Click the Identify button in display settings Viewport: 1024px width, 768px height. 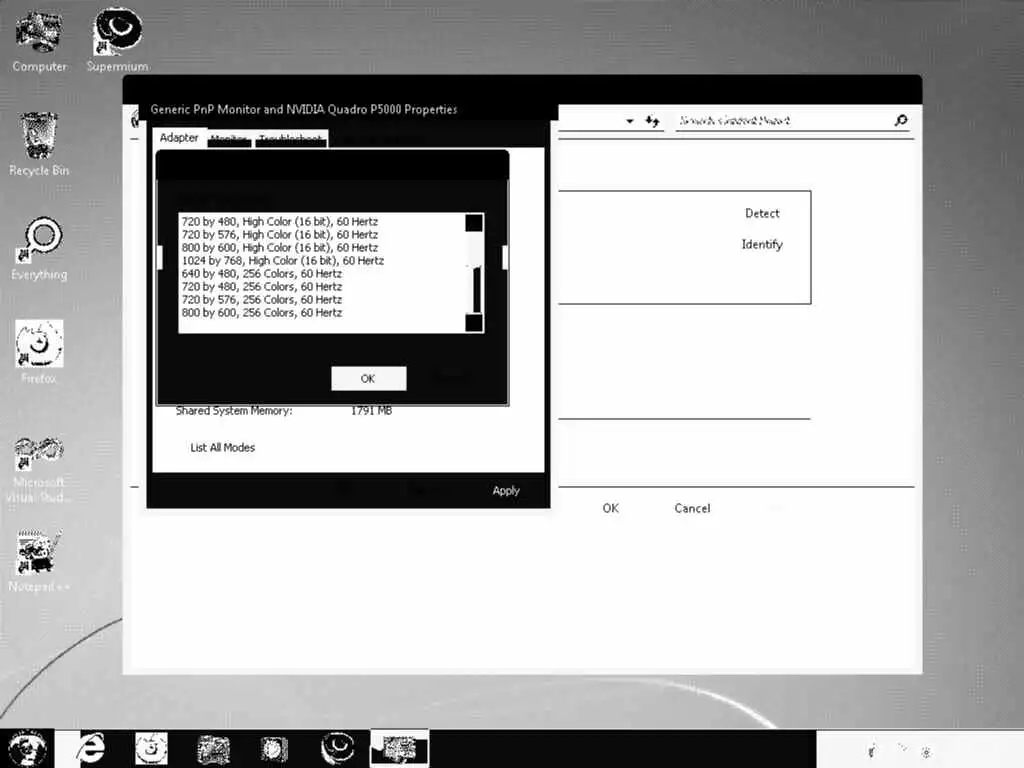click(x=762, y=244)
